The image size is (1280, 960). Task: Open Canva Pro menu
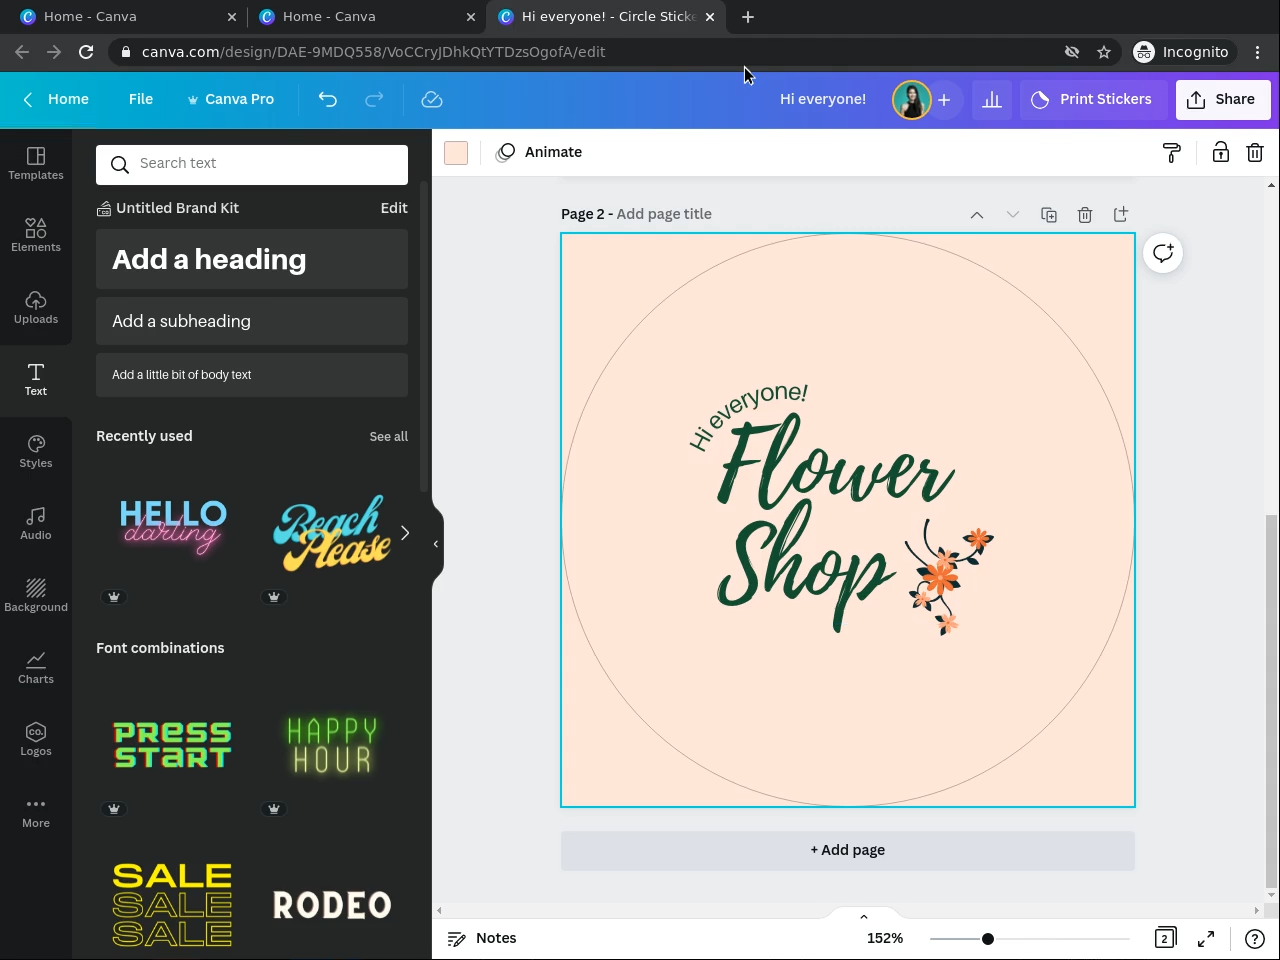point(231,99)
